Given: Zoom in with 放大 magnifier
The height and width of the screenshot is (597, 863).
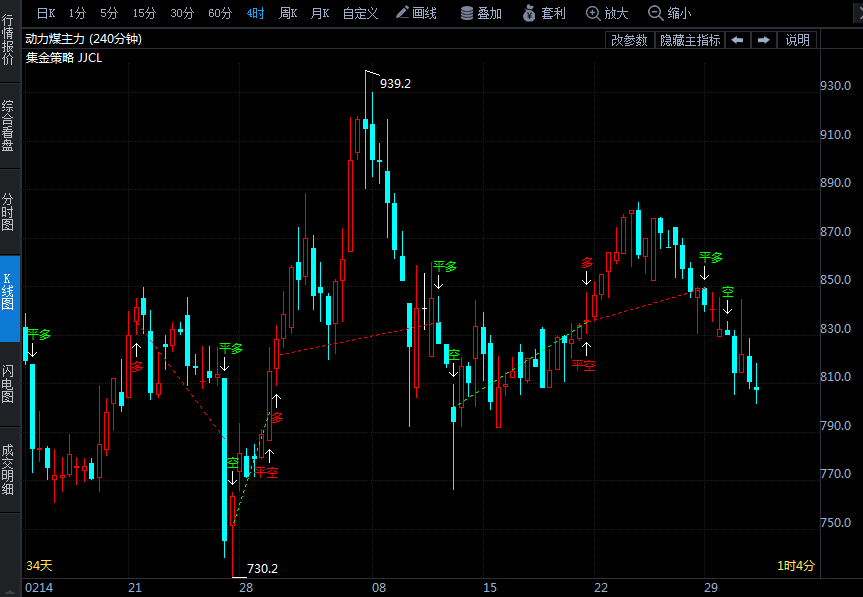Looking at the screenshot, I should pyautogui.click(x=607, y=13).
